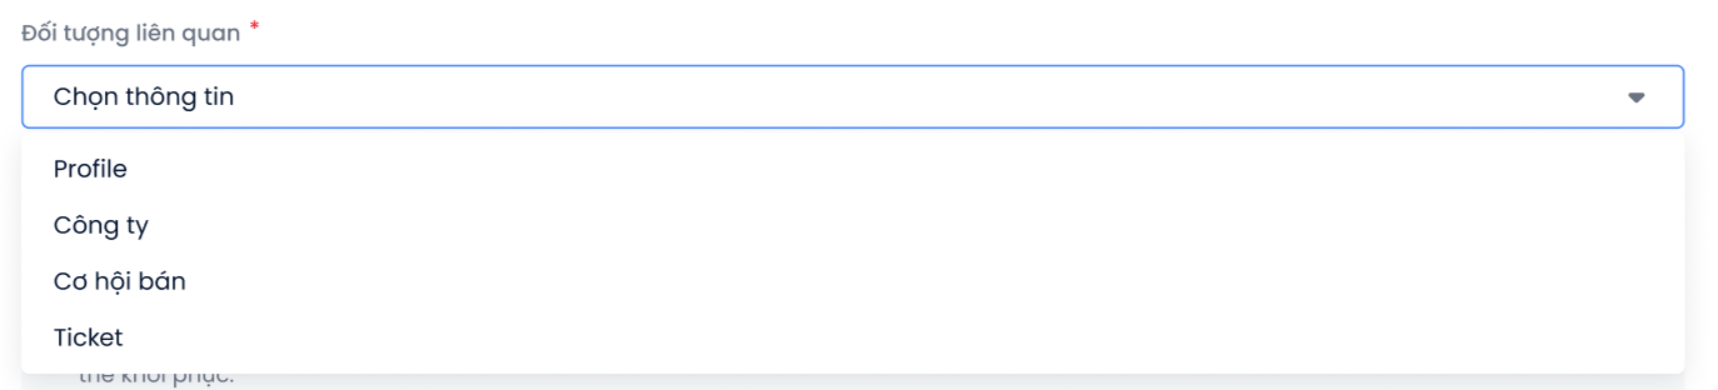
Task: Select Cơ hội bán option
Action: 852,281
